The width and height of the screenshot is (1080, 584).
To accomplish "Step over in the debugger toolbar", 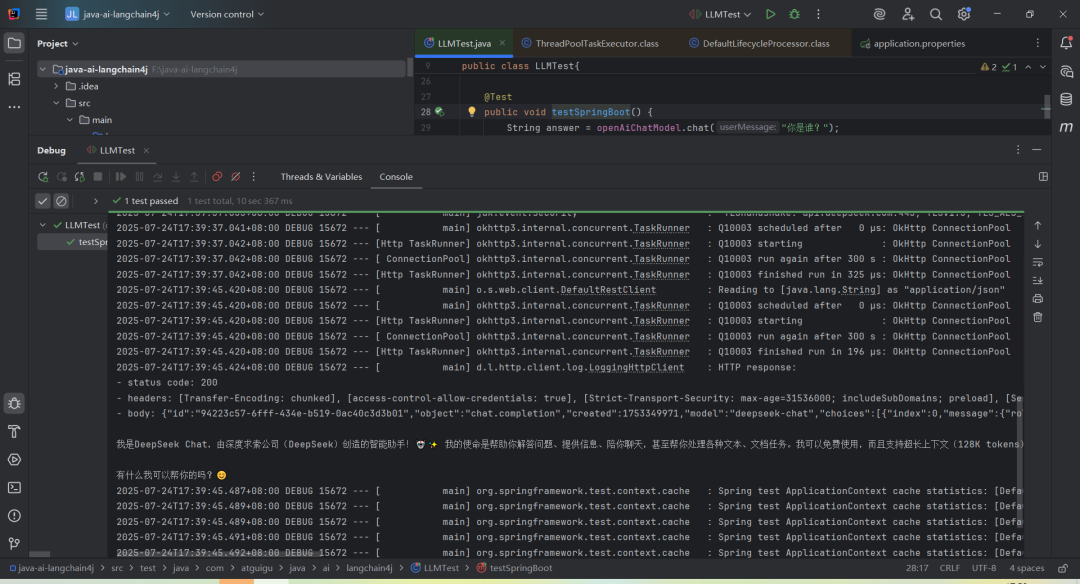I will 158,176.
